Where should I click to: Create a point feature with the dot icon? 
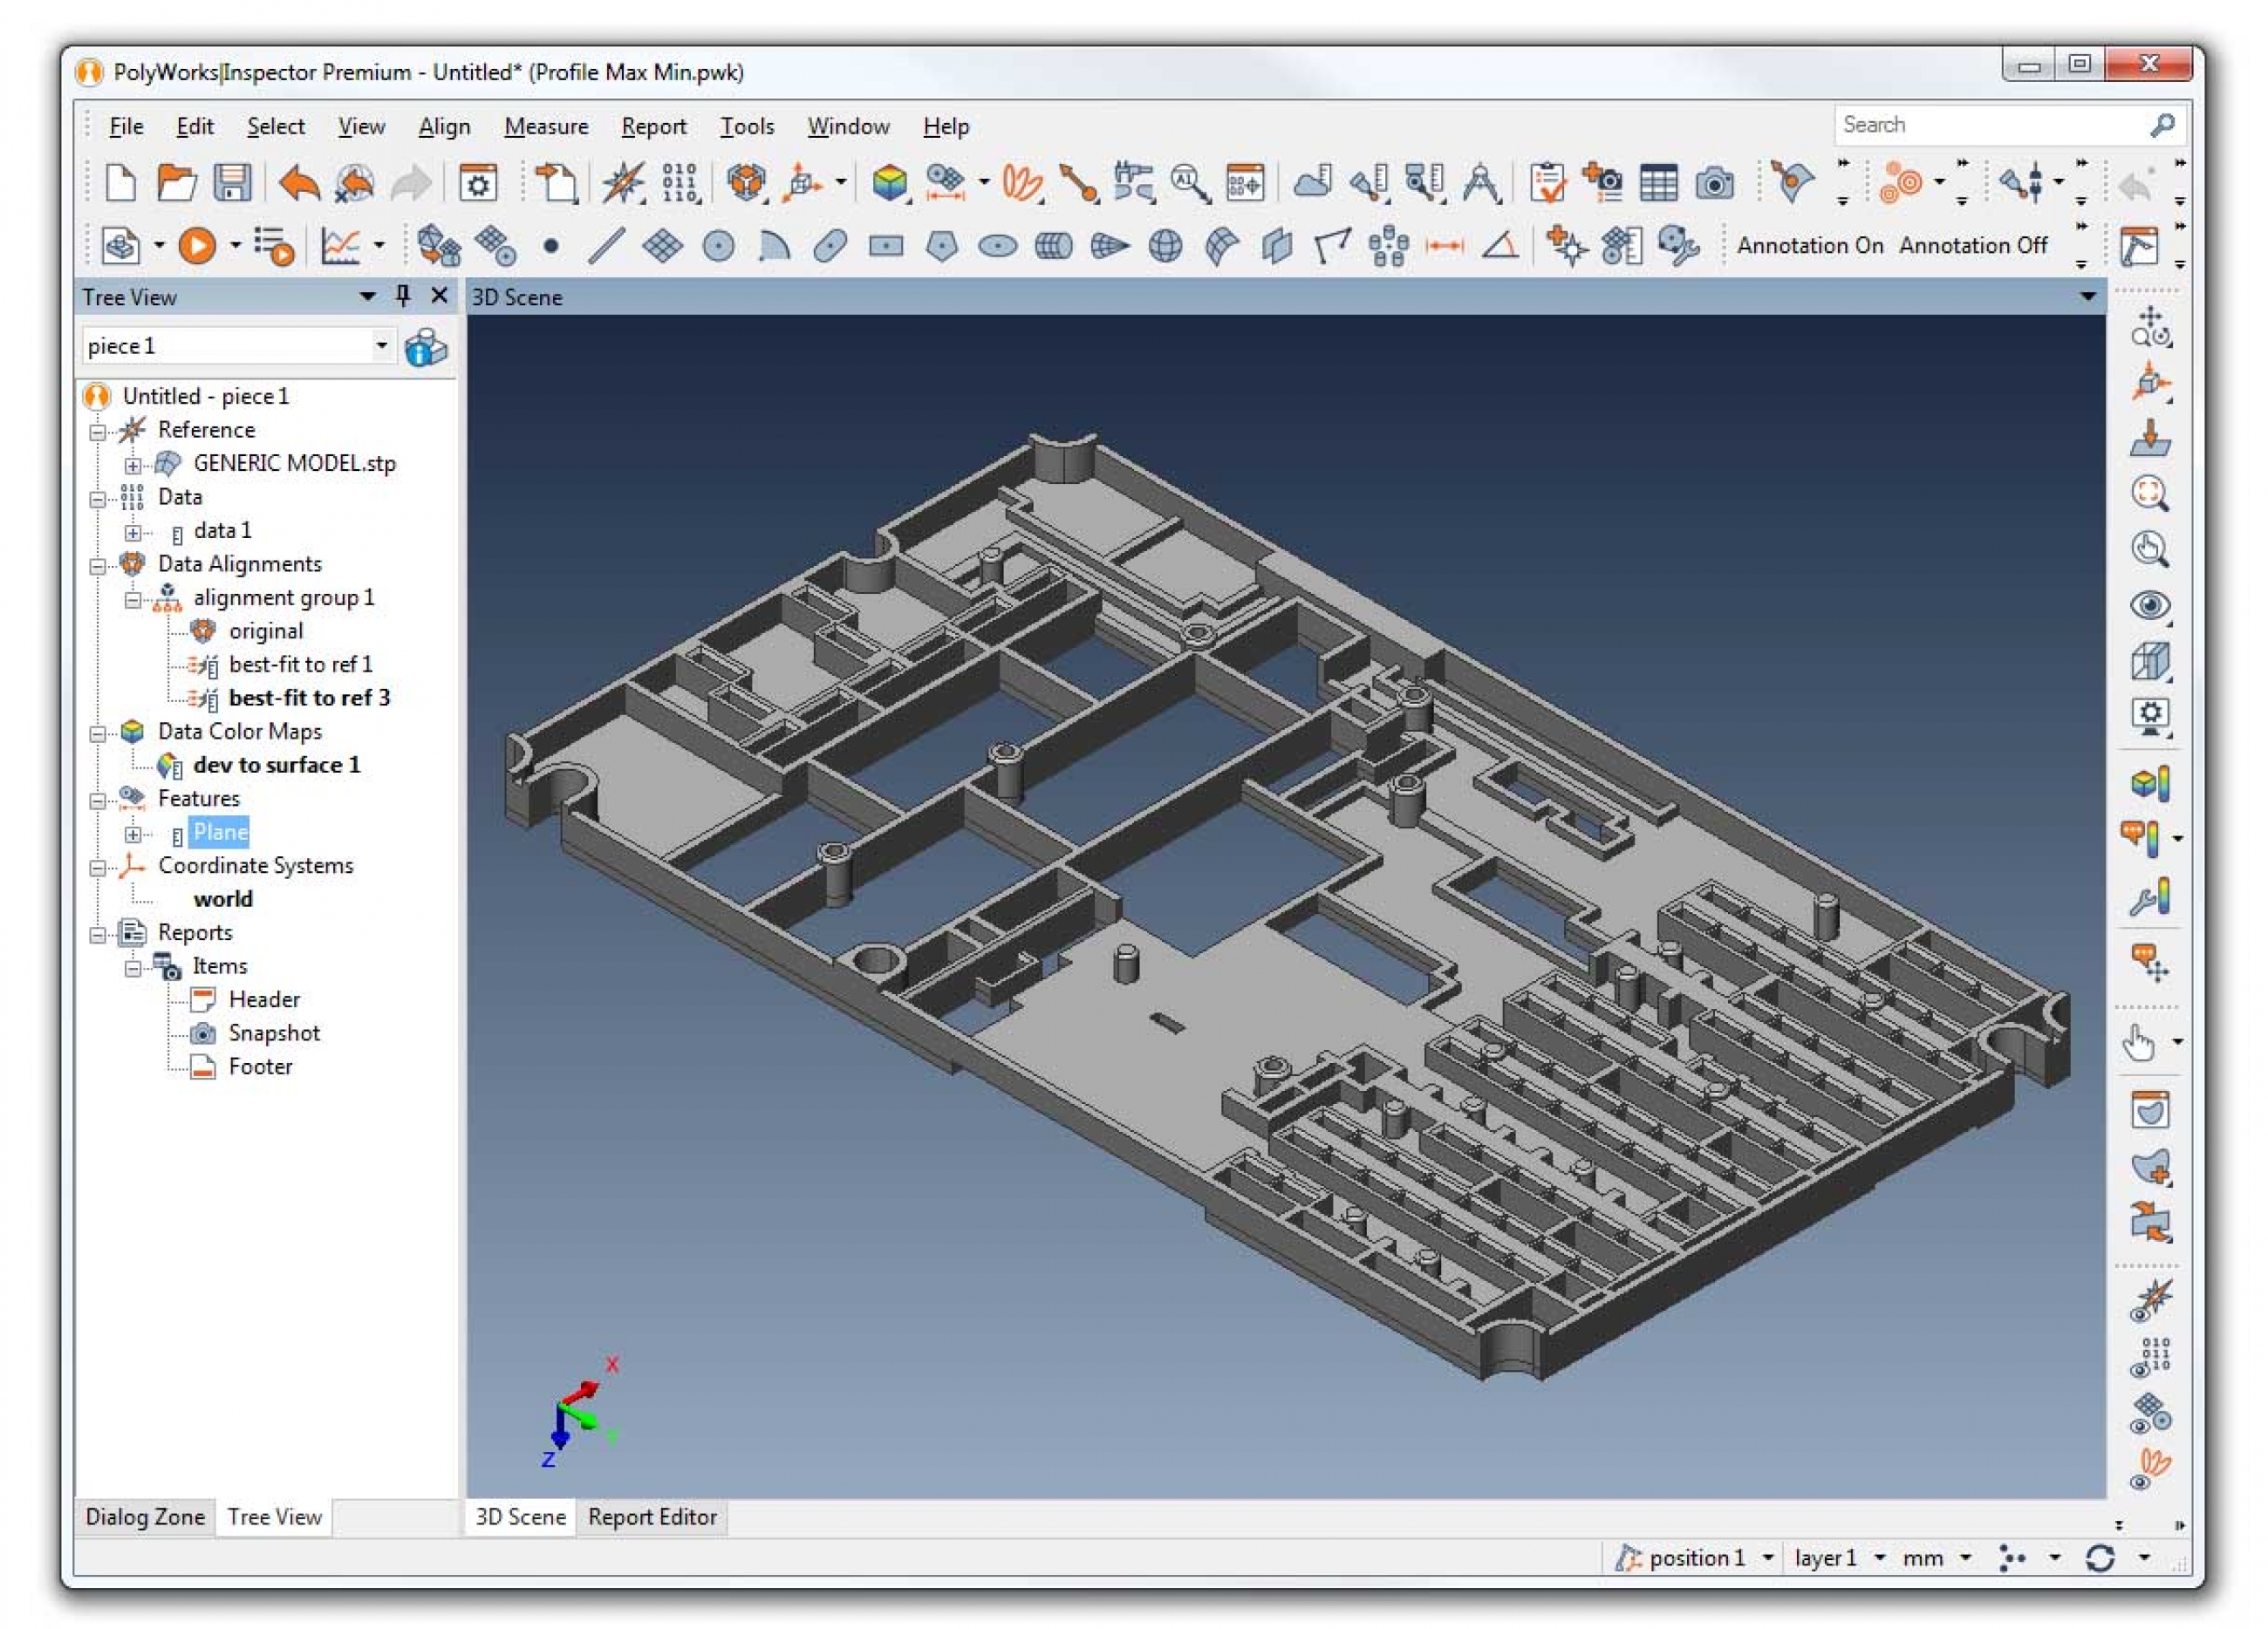(x=550, y=245)
